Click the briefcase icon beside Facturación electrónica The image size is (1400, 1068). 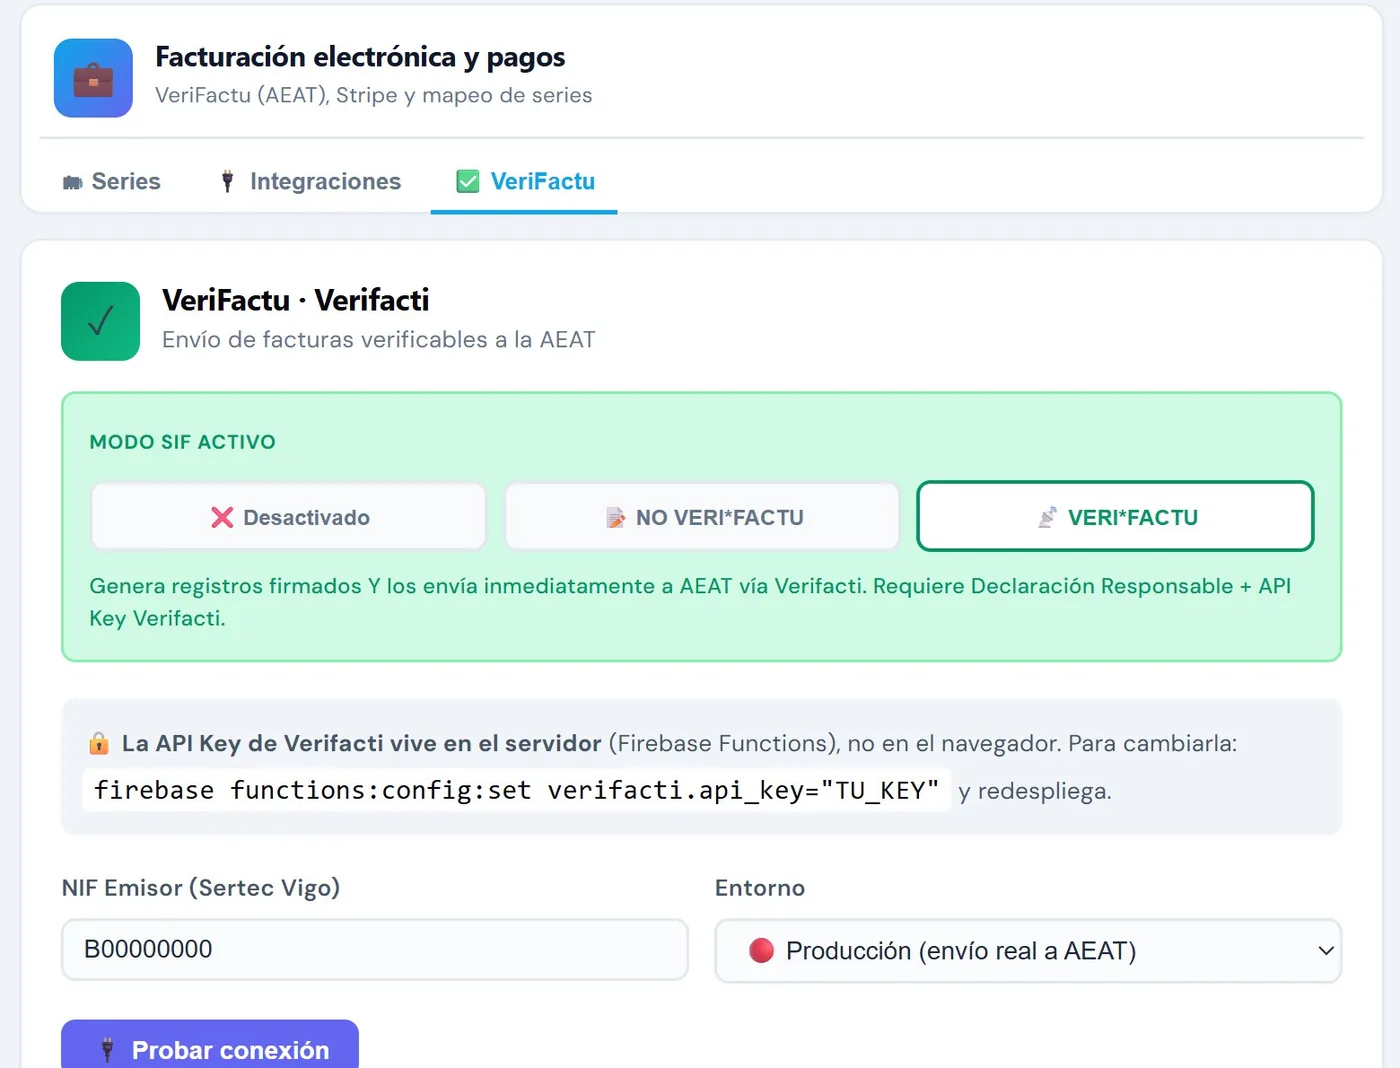(93, 78)
